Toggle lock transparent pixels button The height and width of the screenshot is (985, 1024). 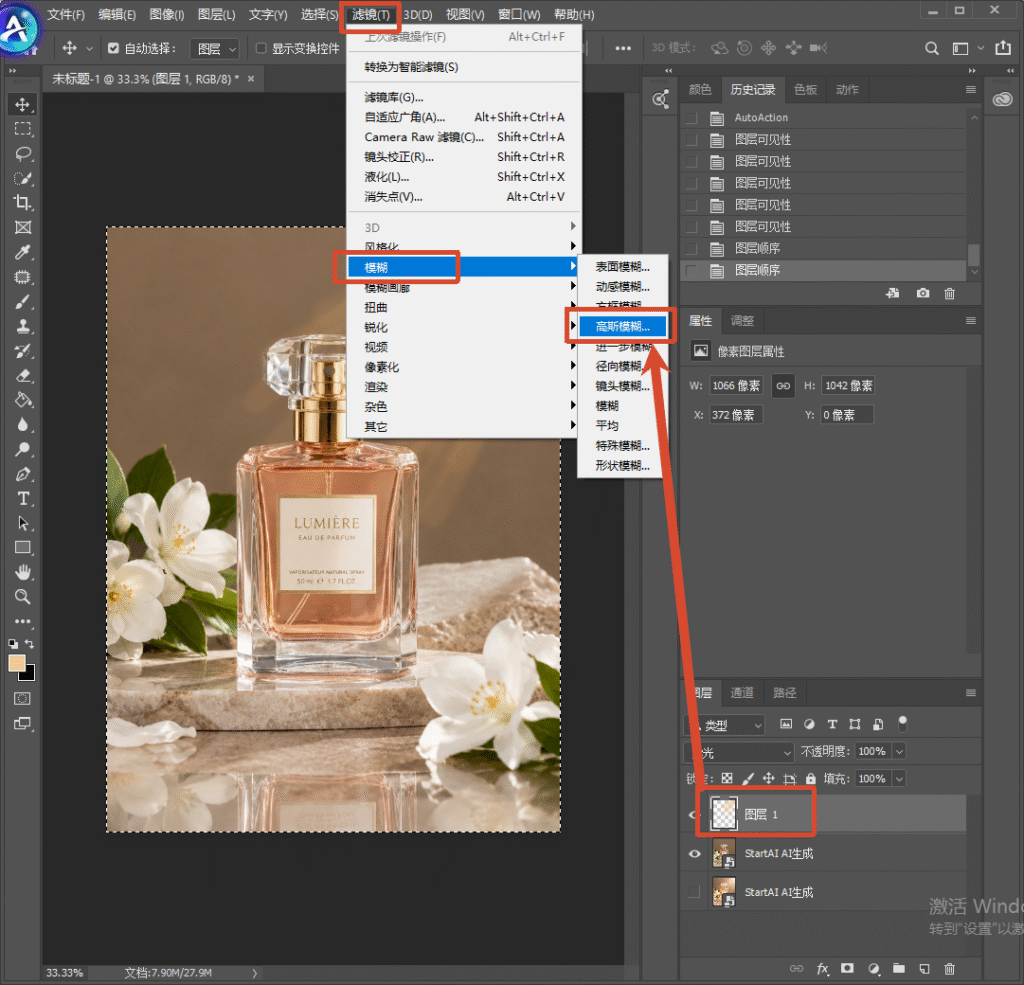[727, 779]
